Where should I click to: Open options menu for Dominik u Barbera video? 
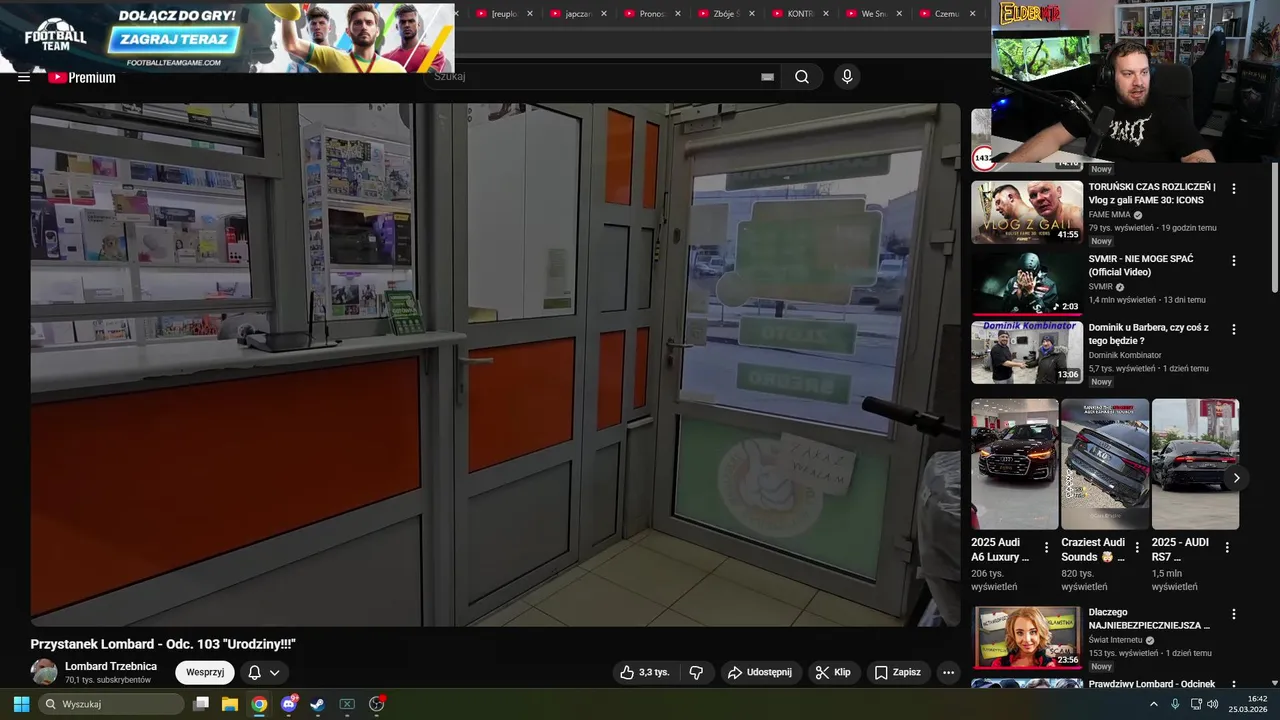point(1234,328)
